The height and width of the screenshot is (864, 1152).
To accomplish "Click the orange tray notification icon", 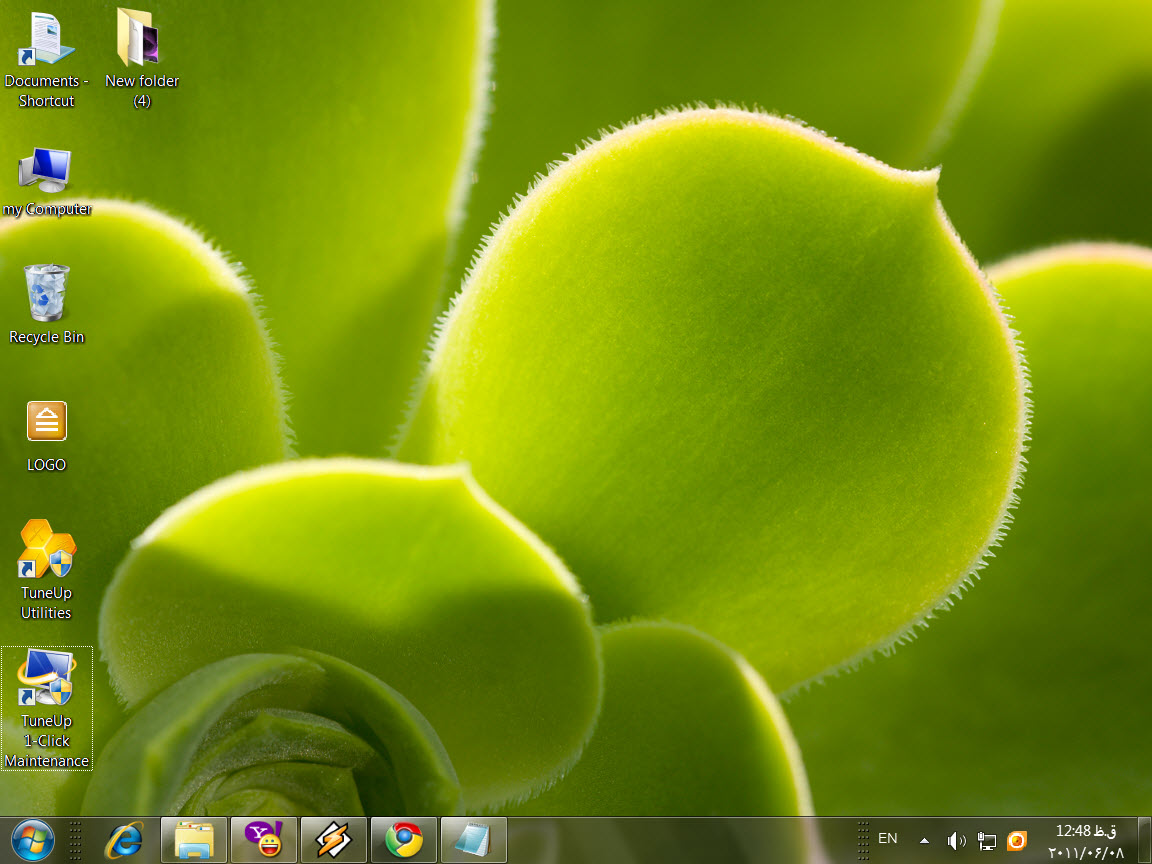I will [1017, 841].
